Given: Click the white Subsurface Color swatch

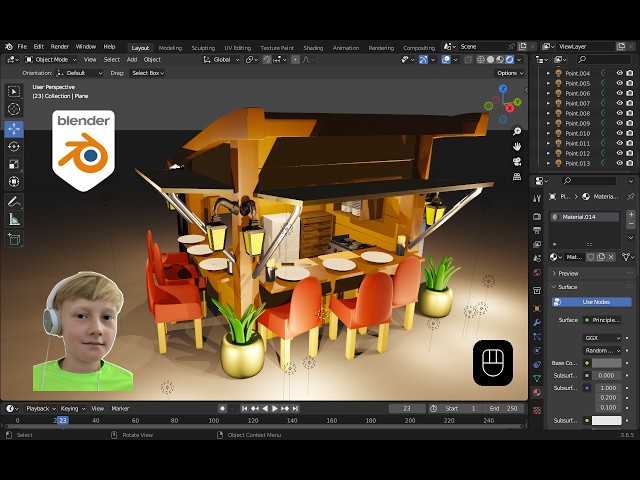Looking at the screenshot, I should pyautogui.click(x=607, y=420).
